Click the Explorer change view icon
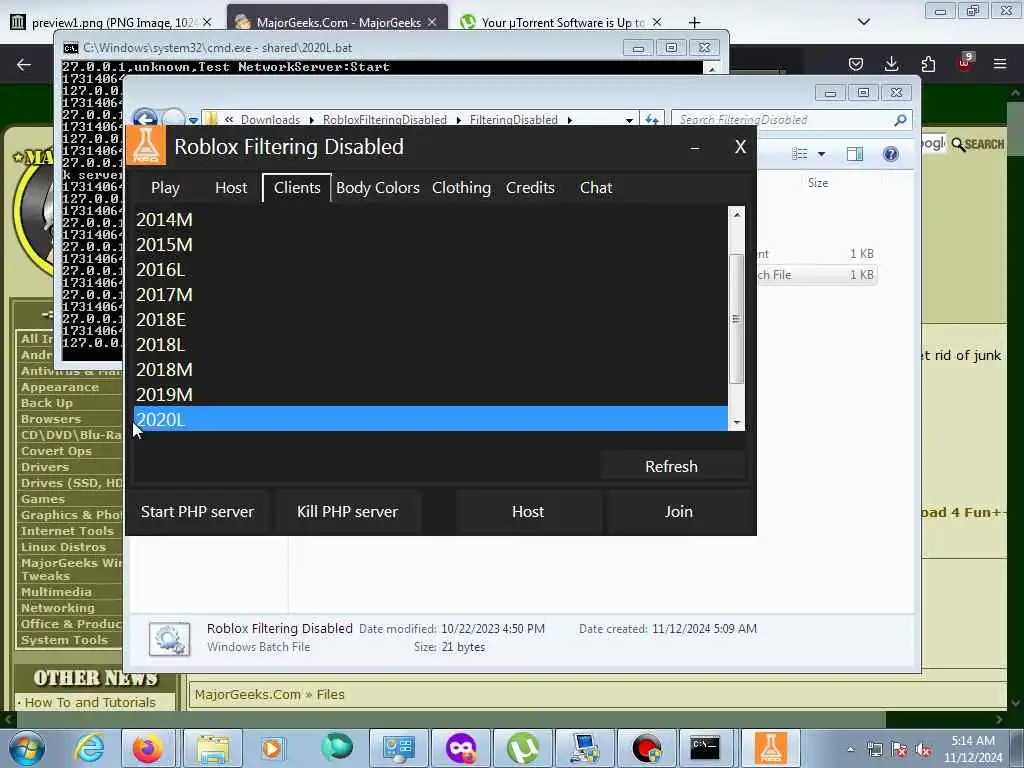 (x=800, y=154)
